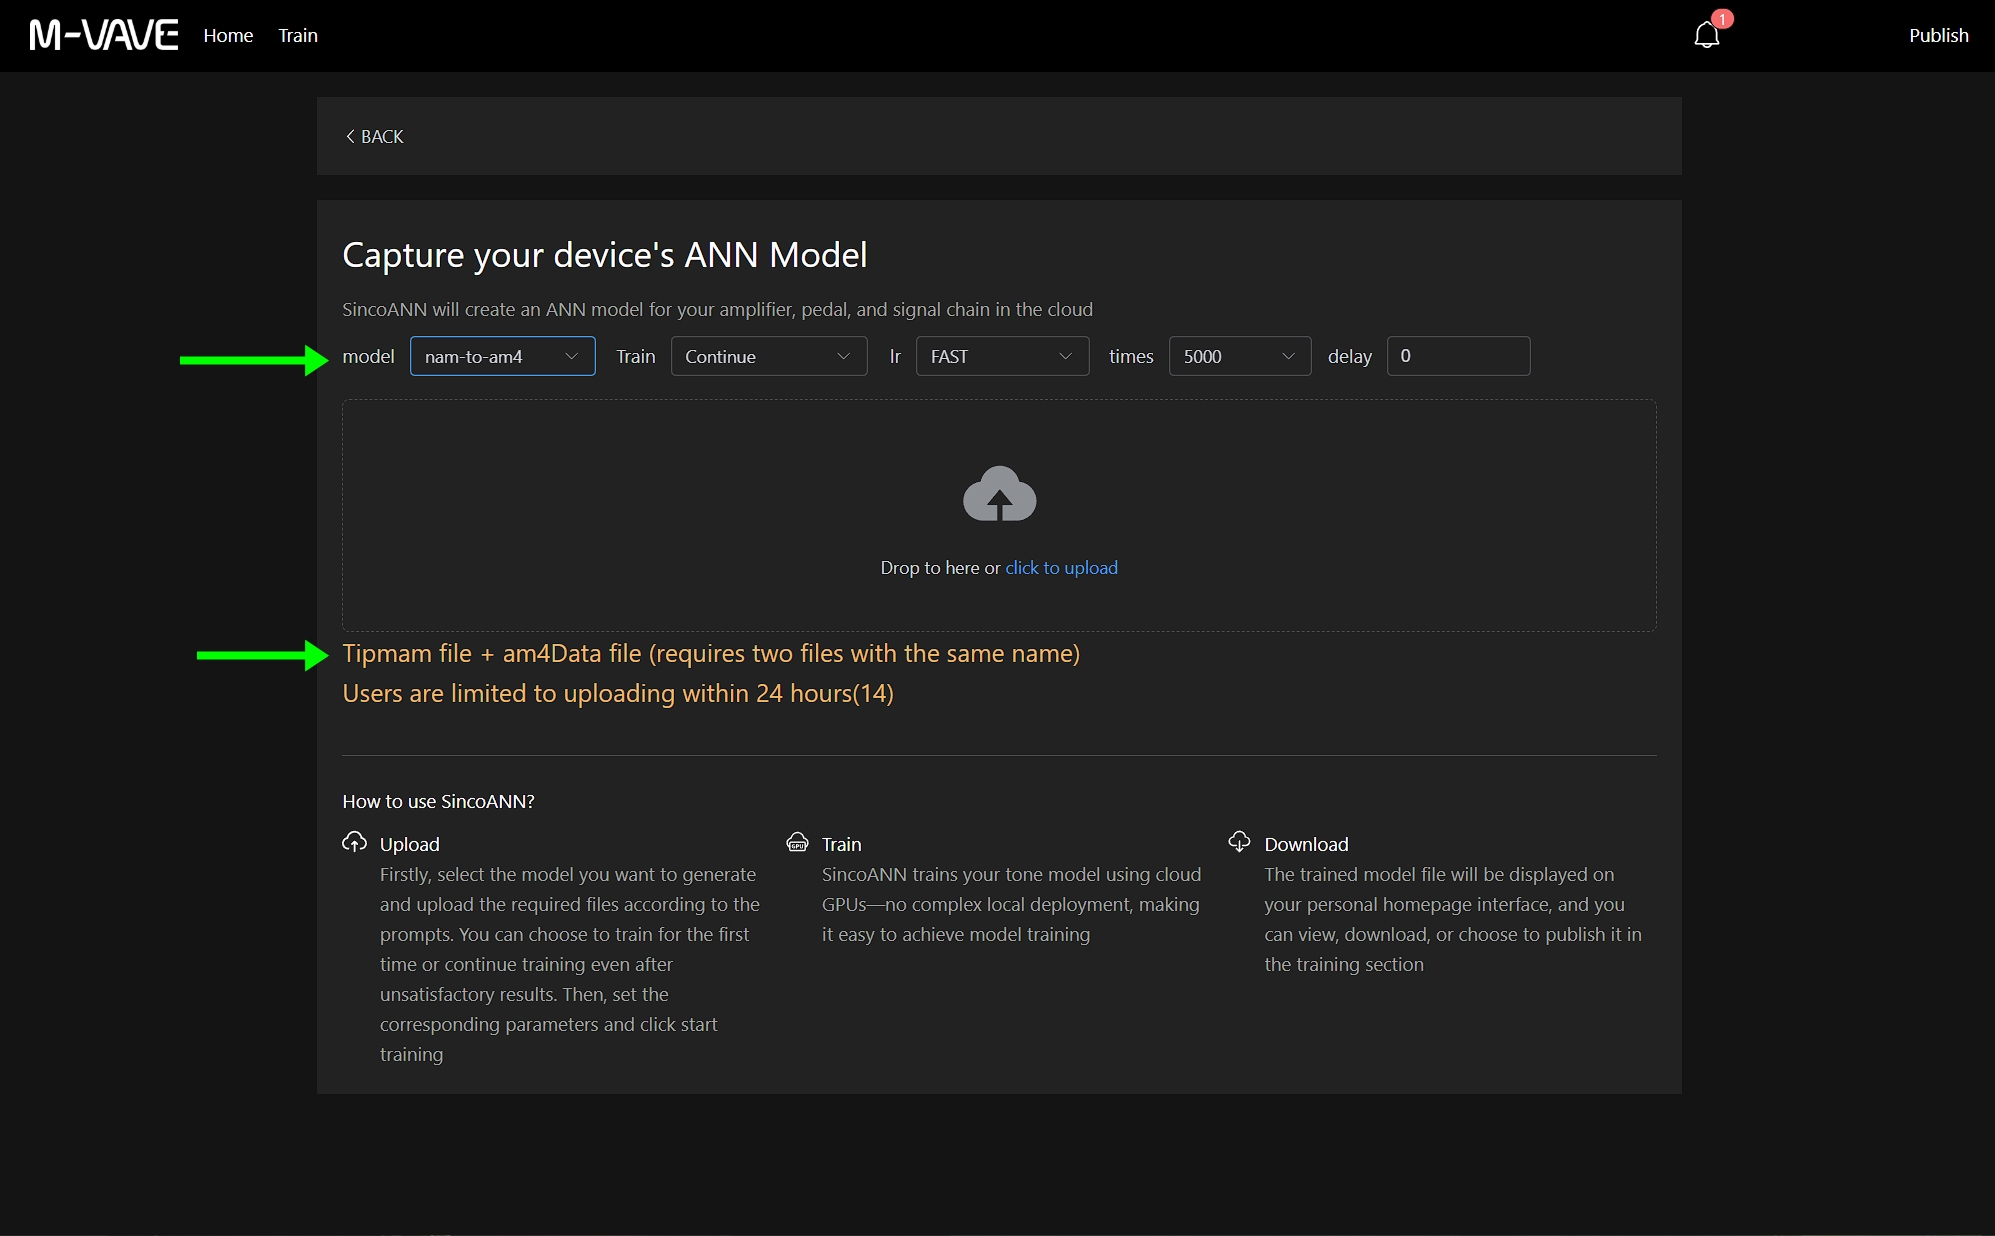Viewport: 1995px width, 1236px height.
Task: Click the model dropdown arrow chevron
Action: point(572,356)
